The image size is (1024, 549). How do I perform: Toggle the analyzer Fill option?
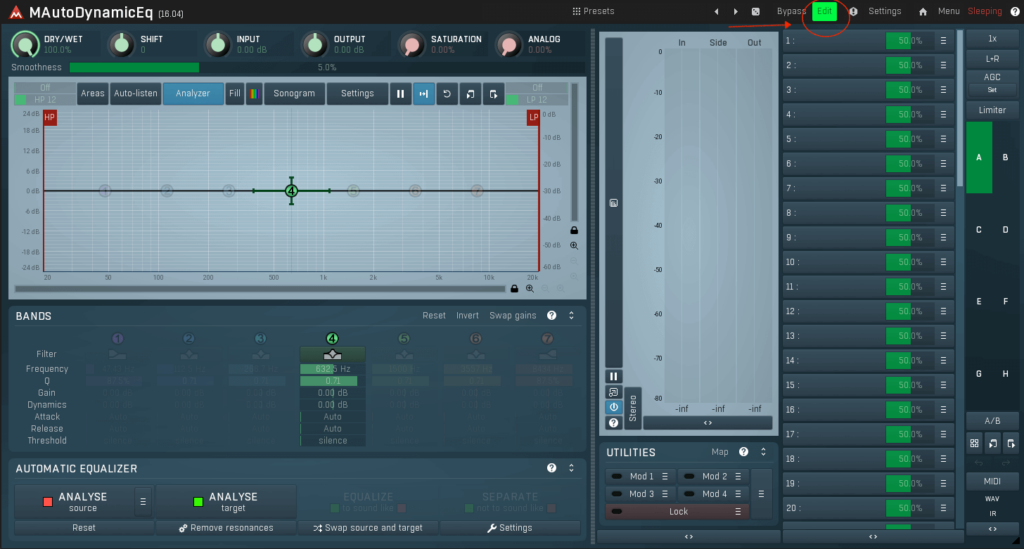pos(234,94)
